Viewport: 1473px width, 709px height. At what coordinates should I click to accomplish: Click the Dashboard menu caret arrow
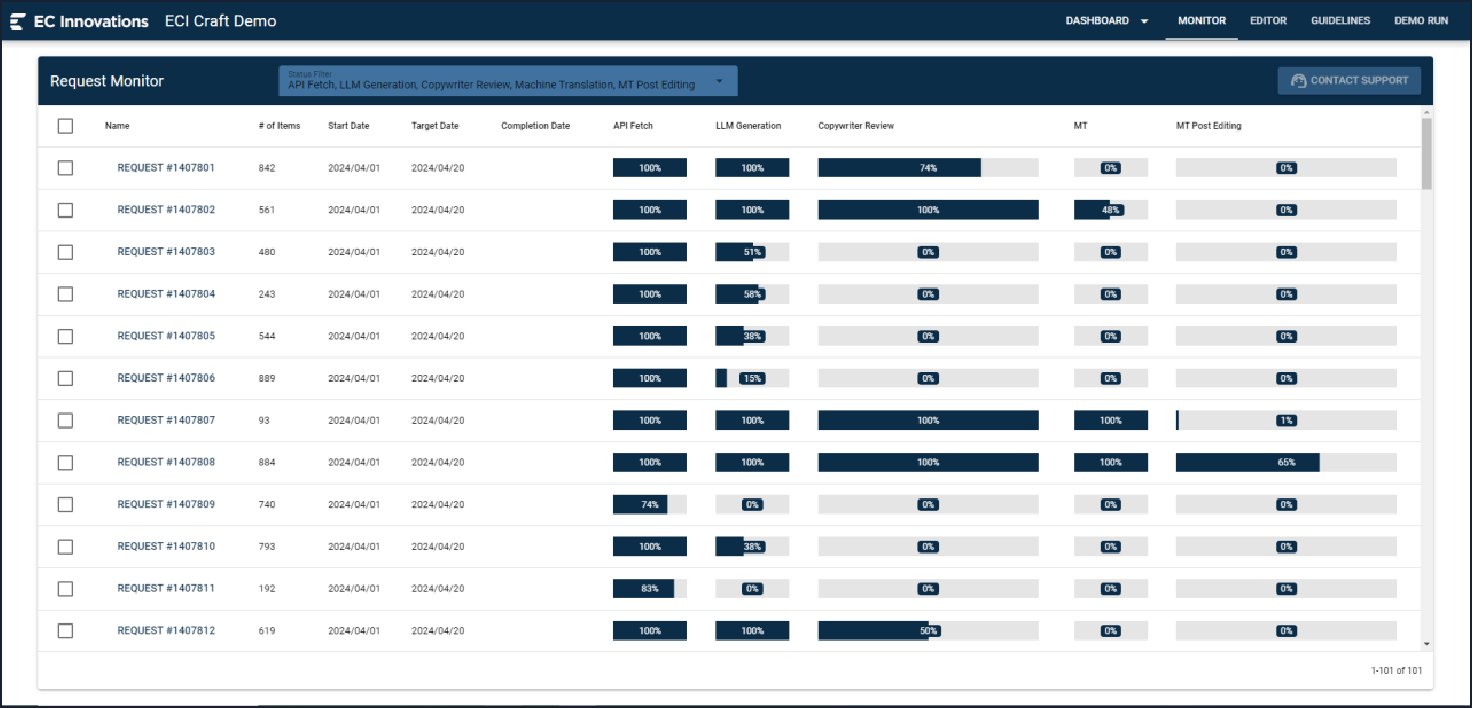click(x=1144, y=21)
